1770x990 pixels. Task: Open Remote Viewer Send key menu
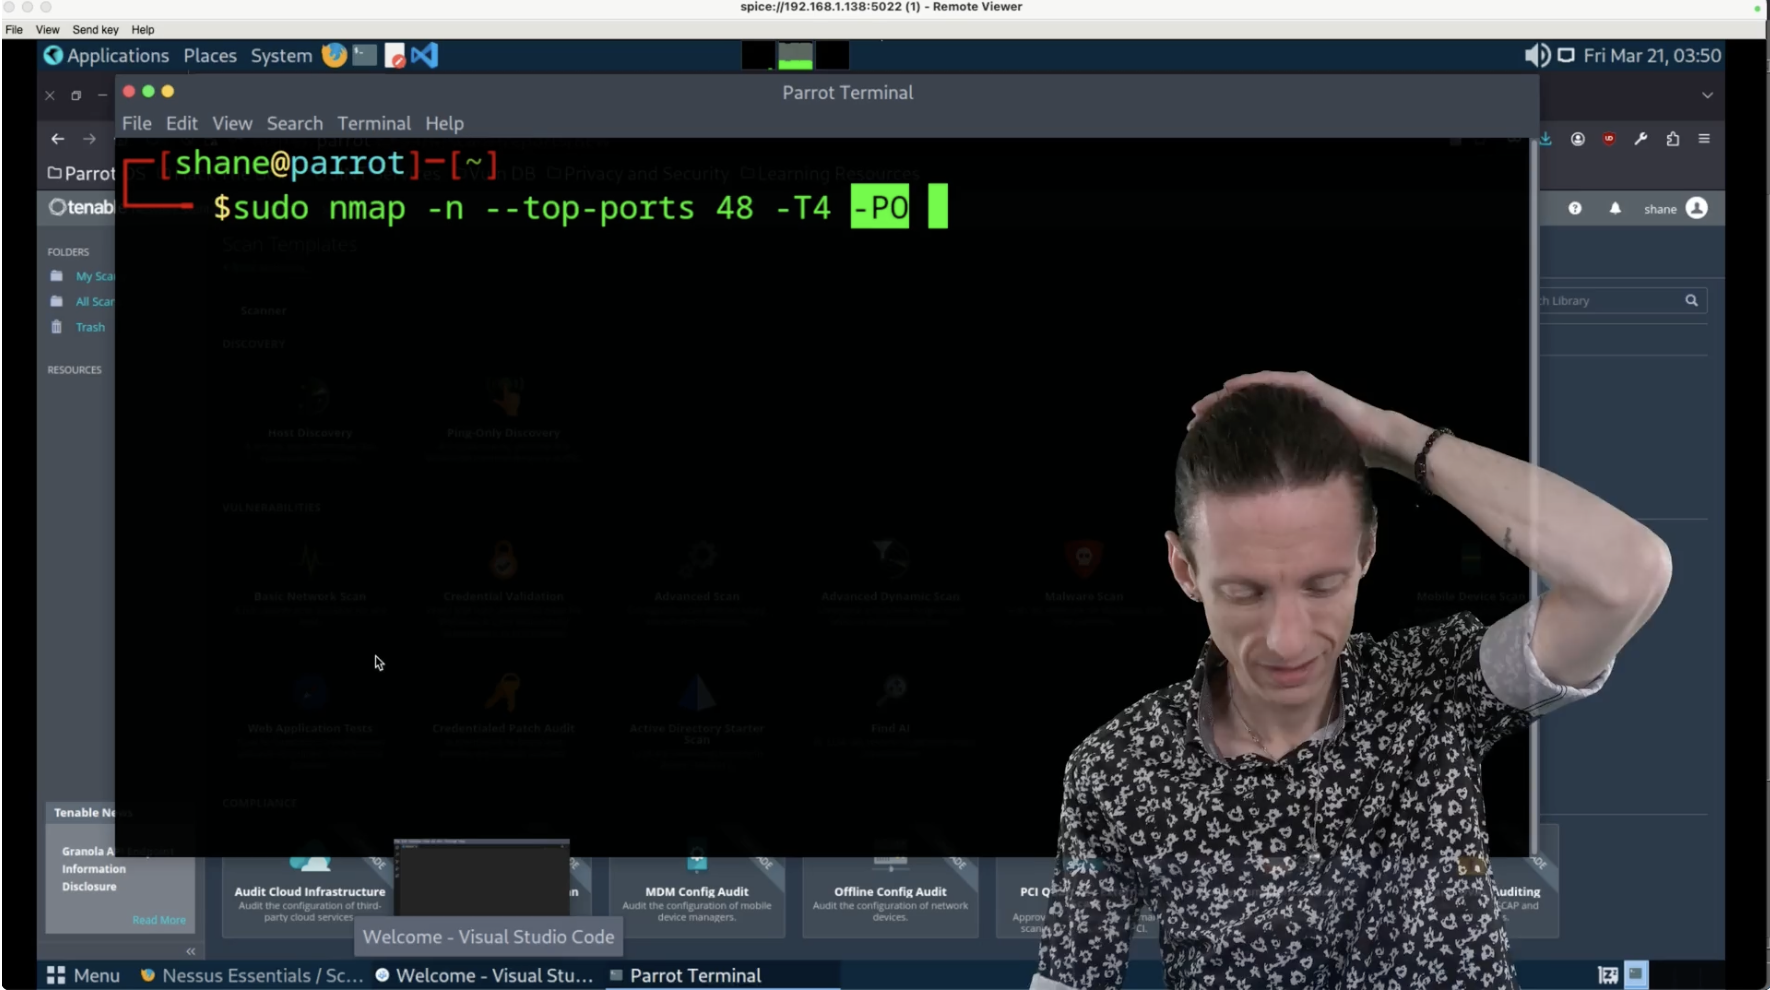point(95,30)
